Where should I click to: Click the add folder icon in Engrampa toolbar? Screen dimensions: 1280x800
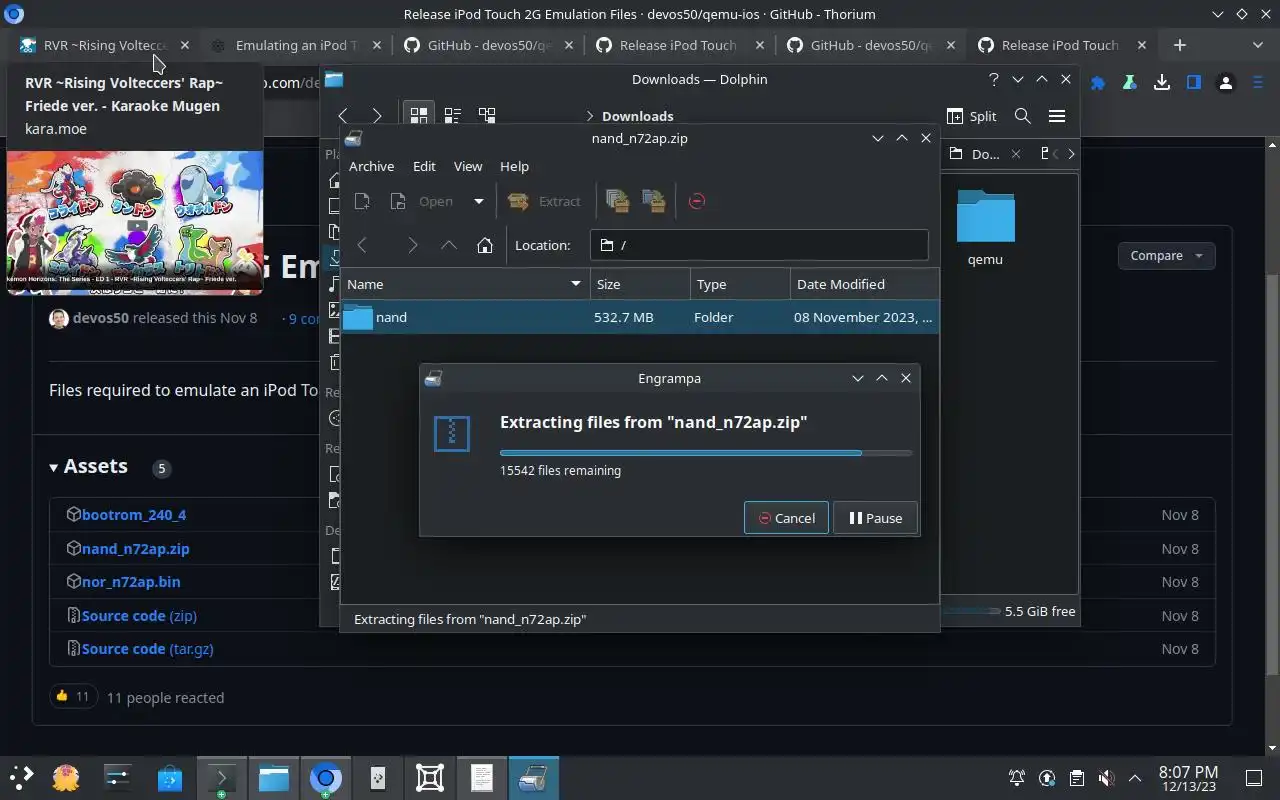[654, 201]
